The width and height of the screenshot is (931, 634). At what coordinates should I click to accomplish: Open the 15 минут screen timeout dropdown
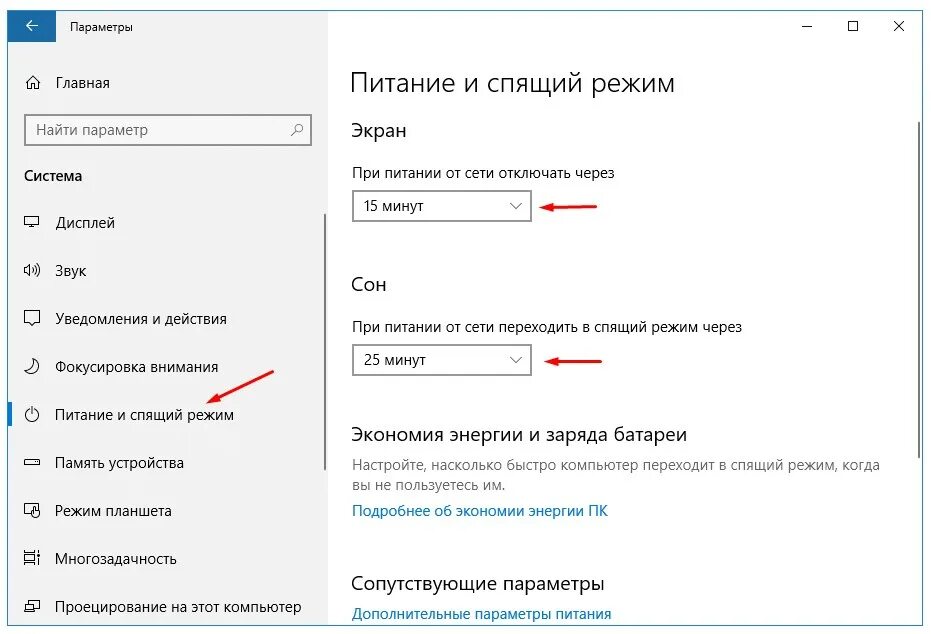click(442, 206)
